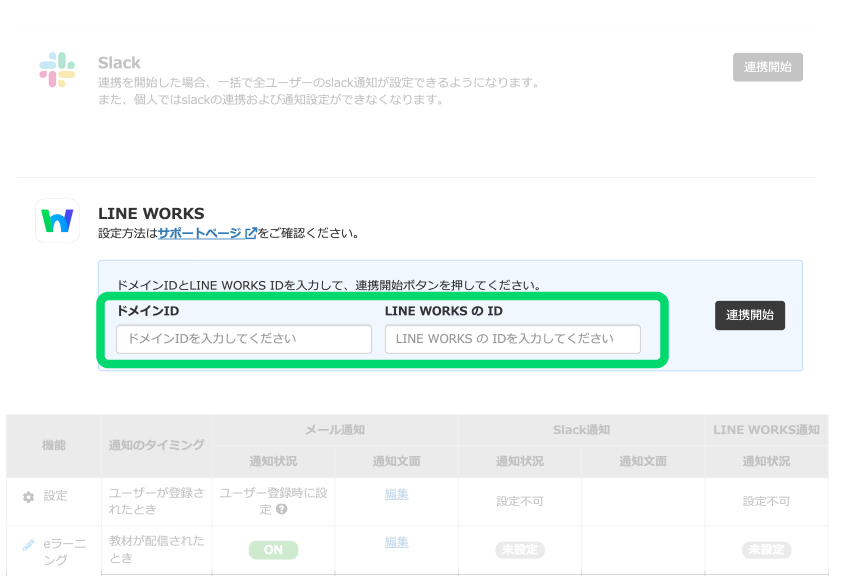Click the LINE WORKS通知 column header

pyautogui.click(x=766, y=430)
